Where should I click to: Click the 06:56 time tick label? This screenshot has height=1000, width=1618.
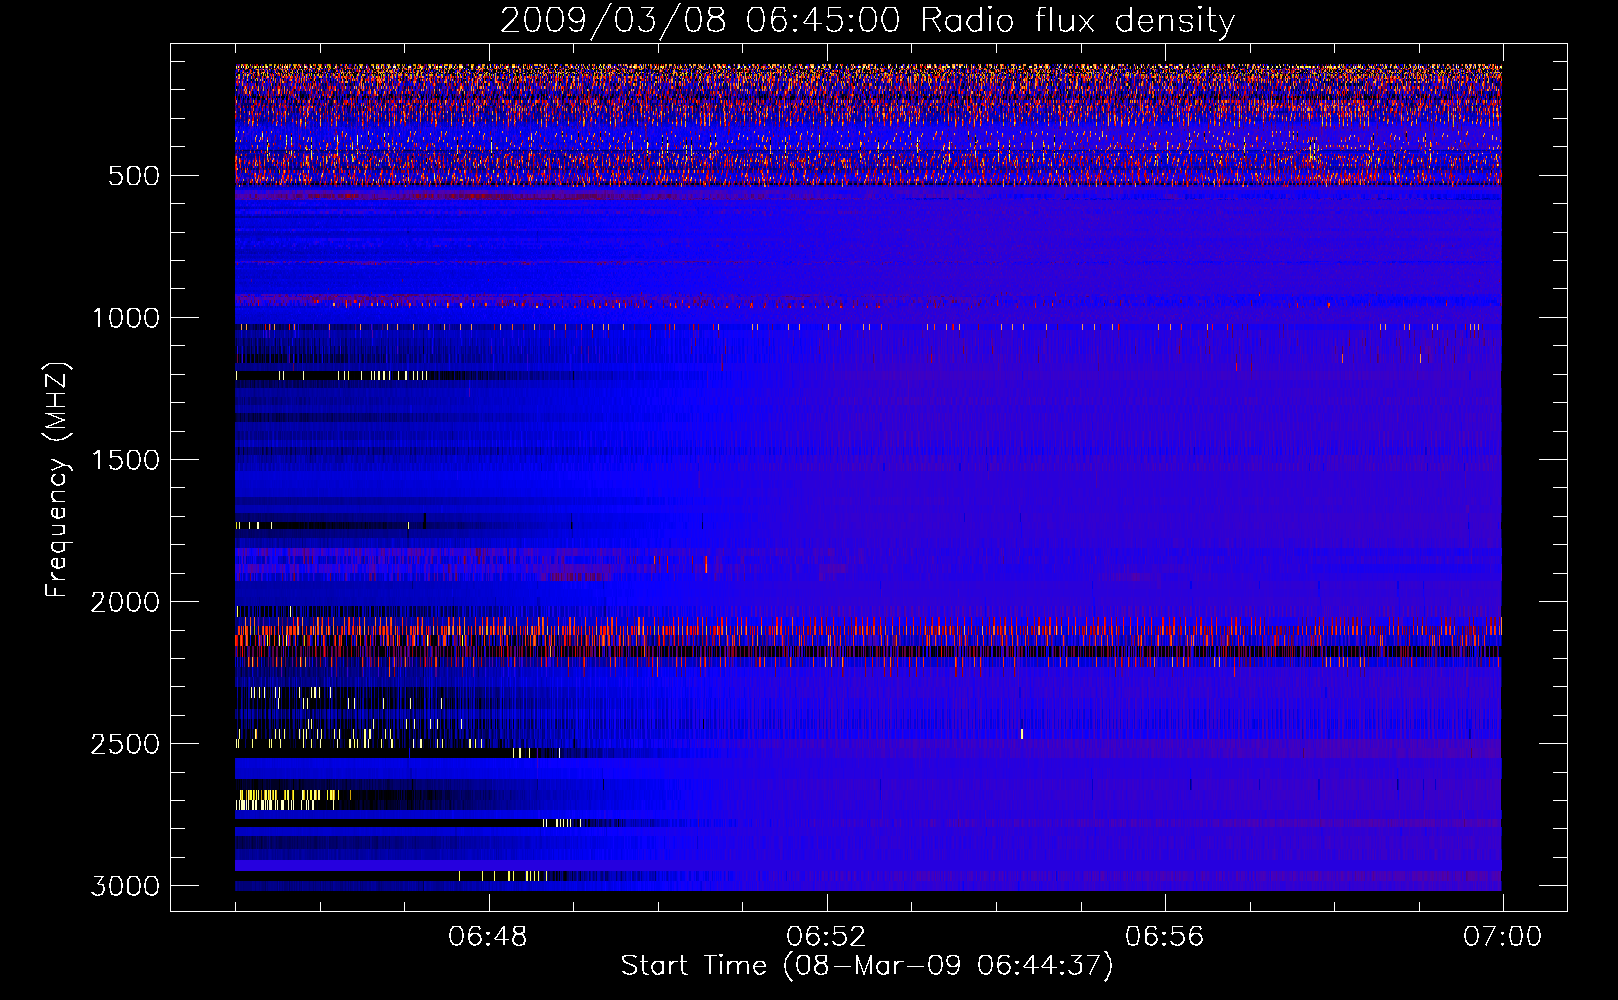[1164, 937]
